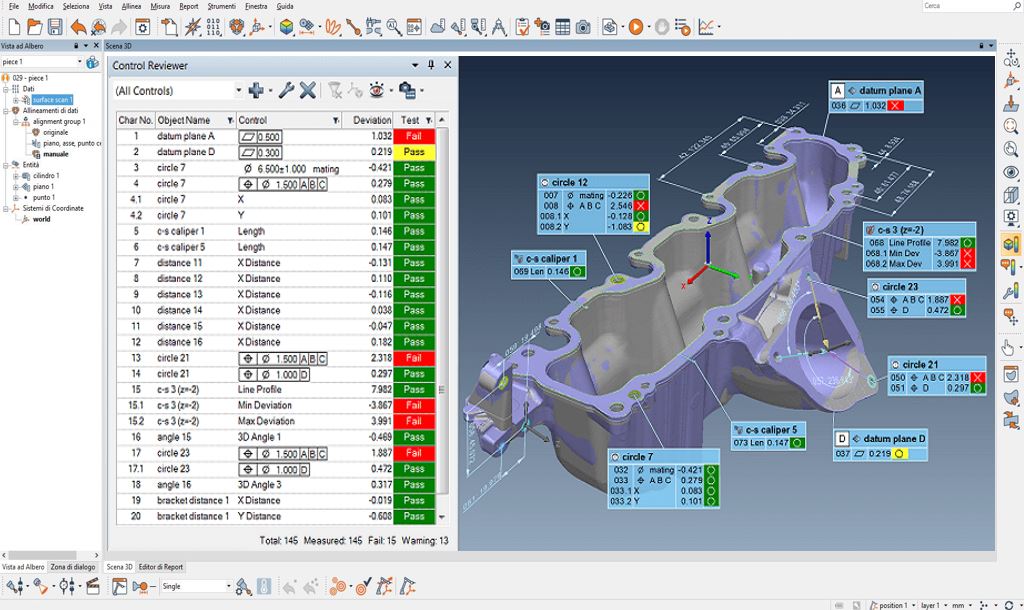Open the Misura menu
Viewport: 1024px width, 610px height.
(x=159, y=6)
